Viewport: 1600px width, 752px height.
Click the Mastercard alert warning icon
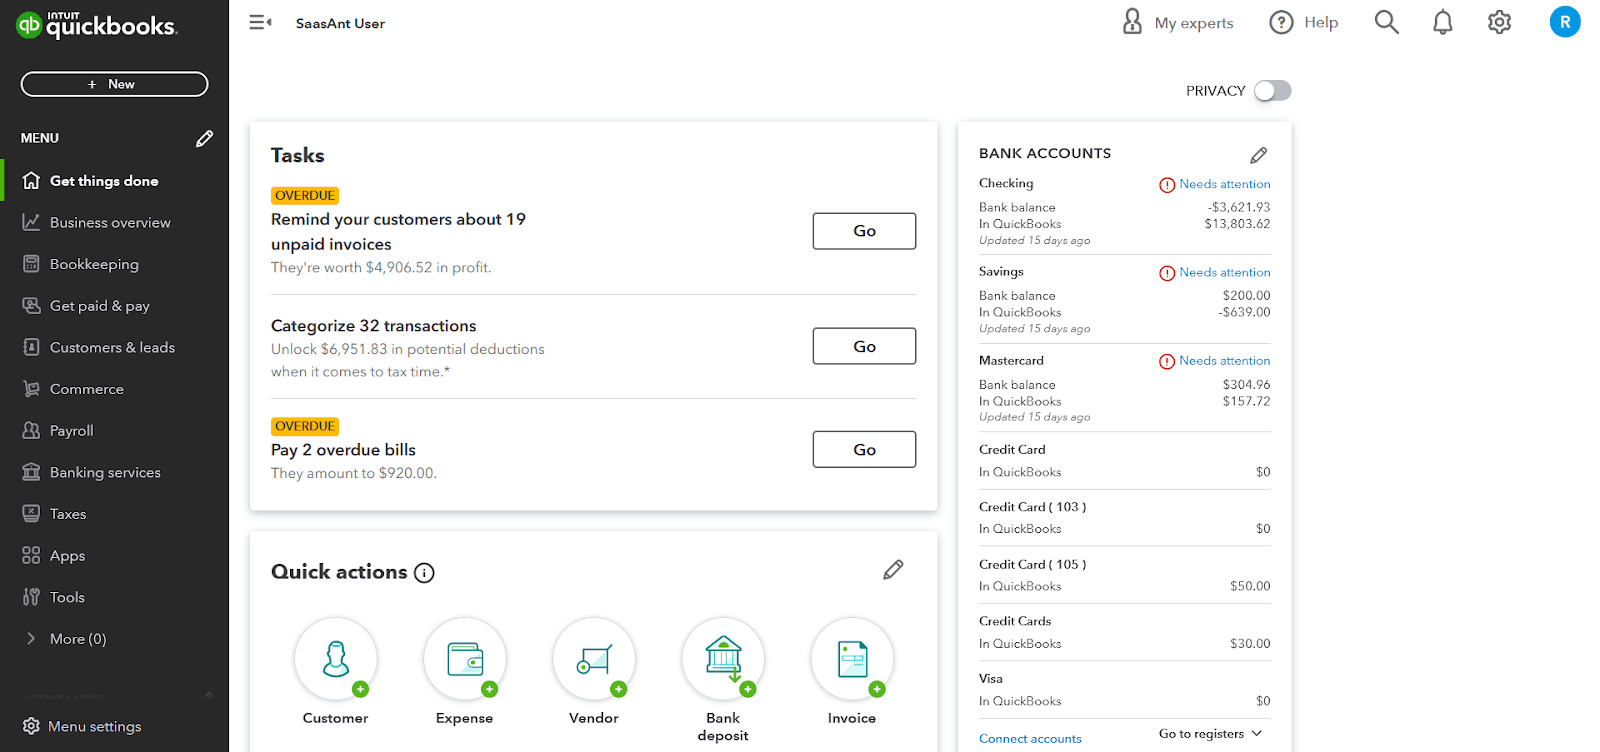point(1167,362)
